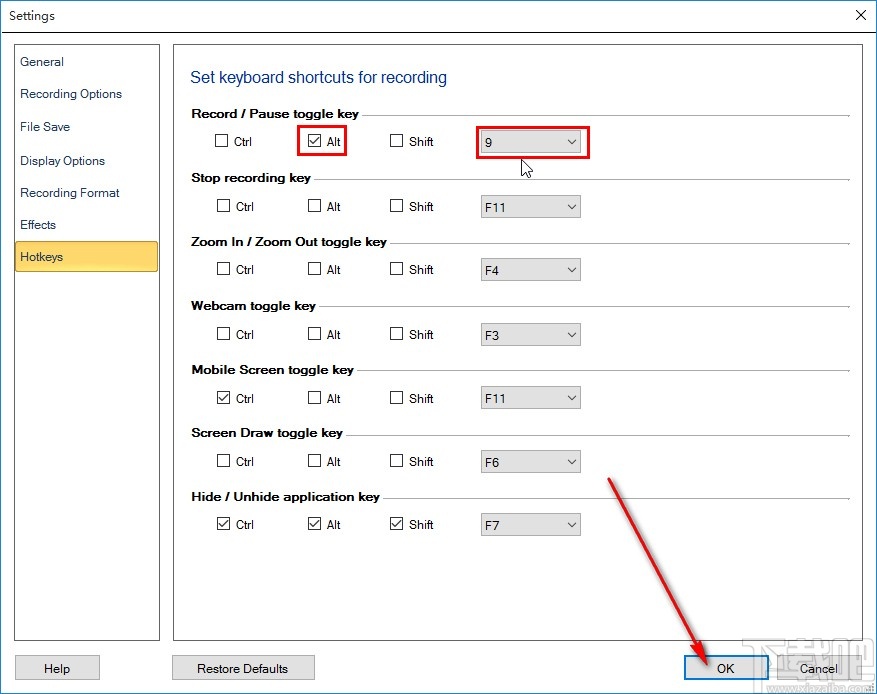Check Shift for Webcam toggle key

[396, 334]
